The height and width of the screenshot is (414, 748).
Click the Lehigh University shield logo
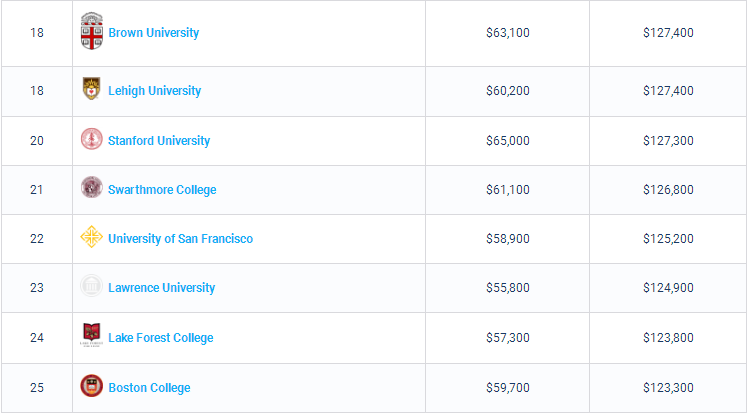point(91,90)
